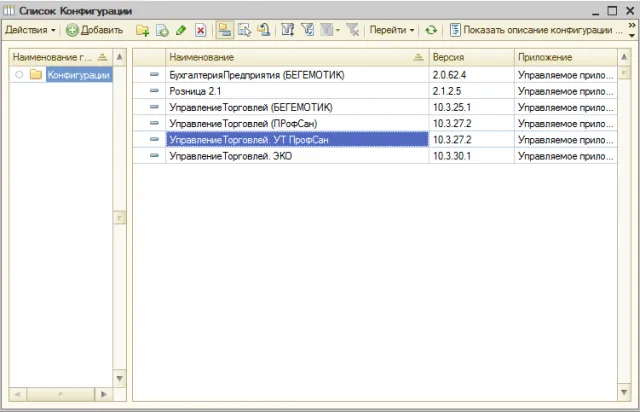Click the list scroll up arrow

tap(624, 57)
